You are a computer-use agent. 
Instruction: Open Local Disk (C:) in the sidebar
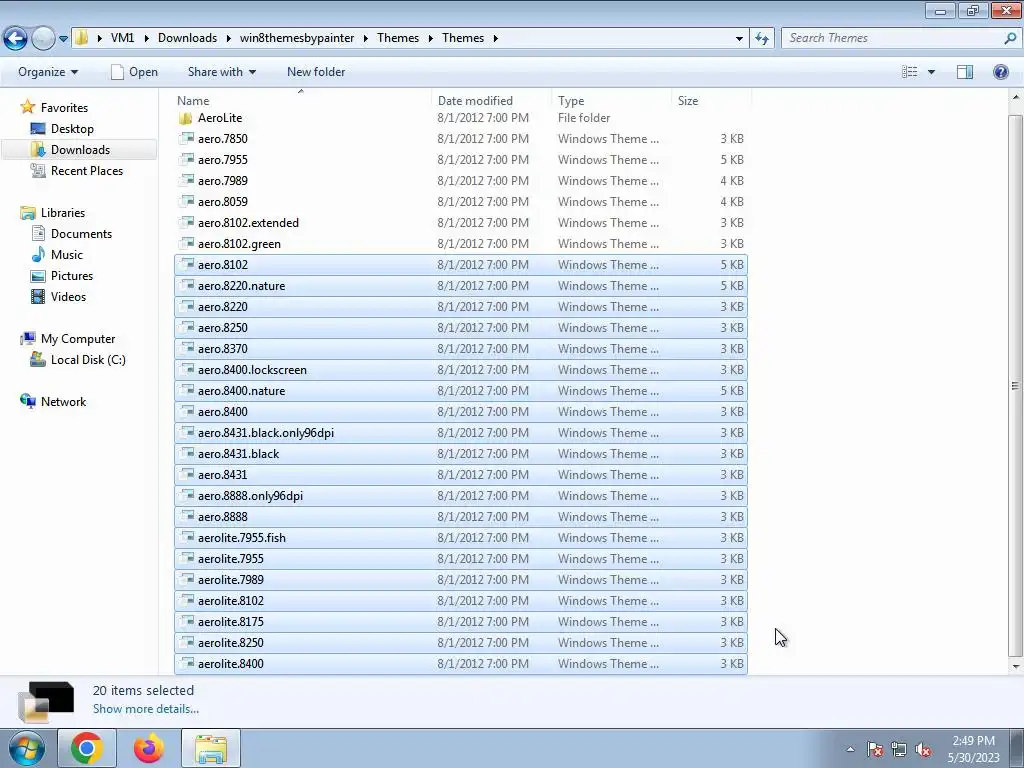88,360
